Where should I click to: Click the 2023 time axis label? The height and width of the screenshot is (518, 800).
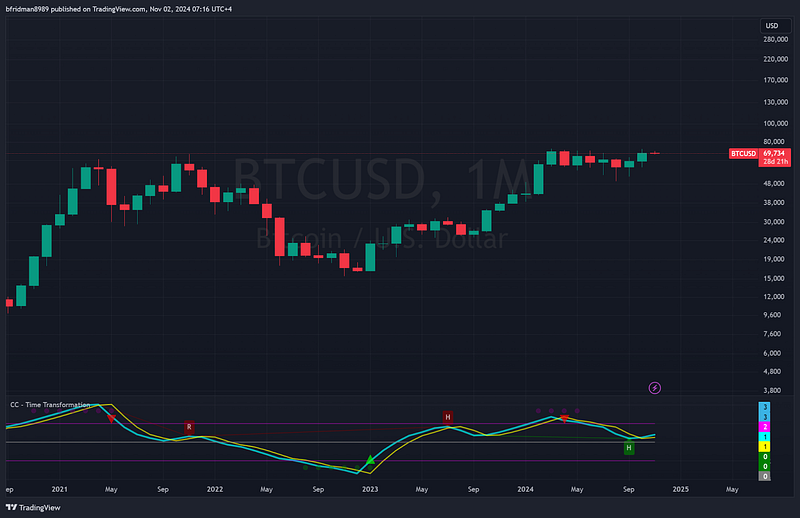370,489
